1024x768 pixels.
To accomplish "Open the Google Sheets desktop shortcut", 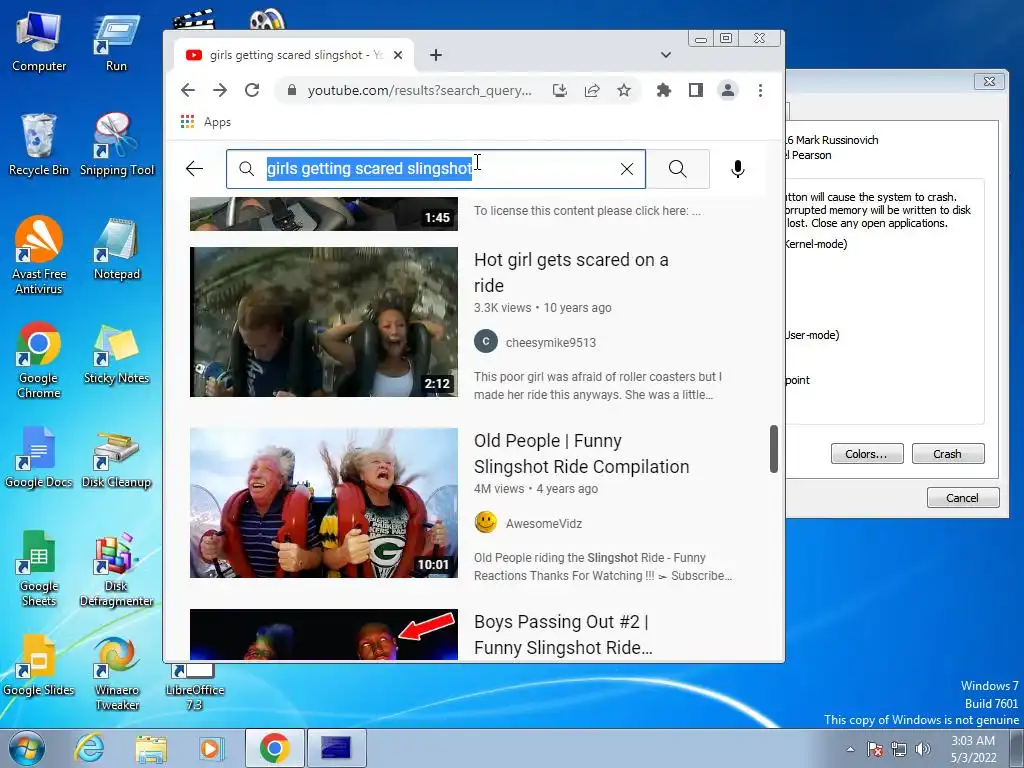I will tap(39, 568).
